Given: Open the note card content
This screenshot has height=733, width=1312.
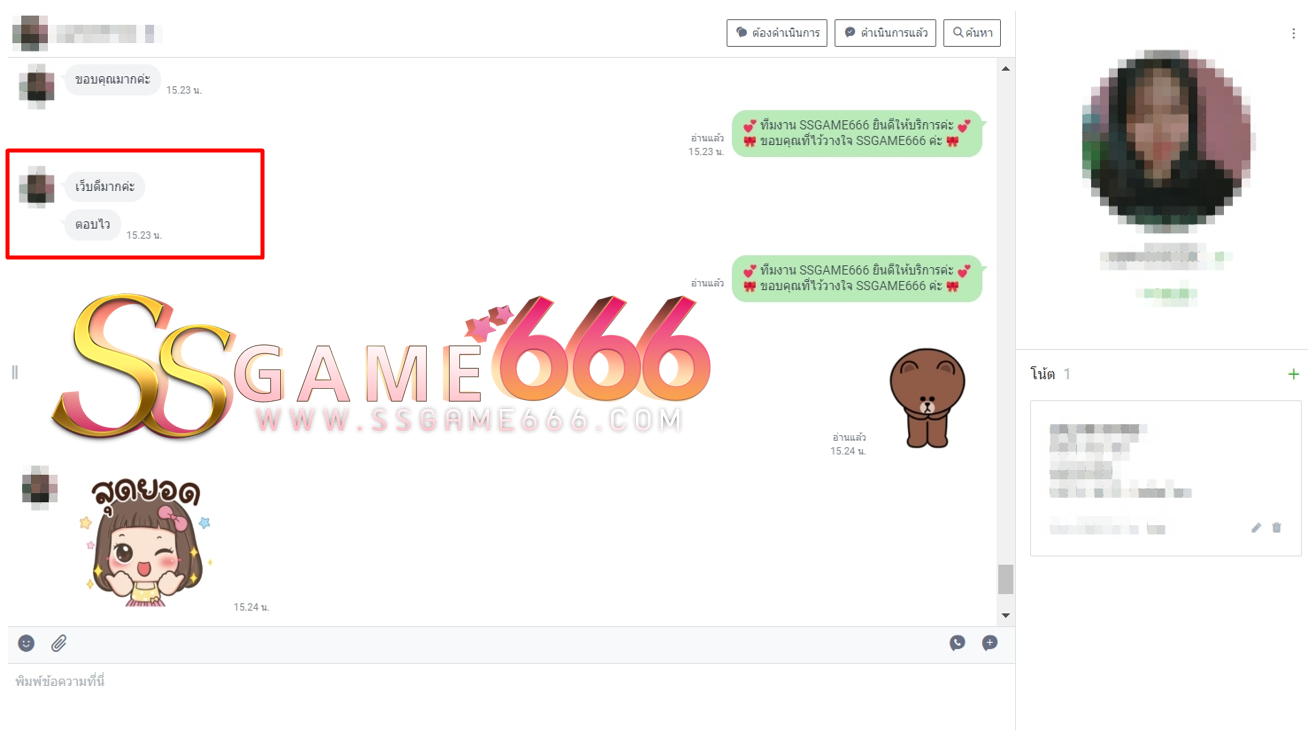Looking at the screenshot, I should pos(1166,478).
